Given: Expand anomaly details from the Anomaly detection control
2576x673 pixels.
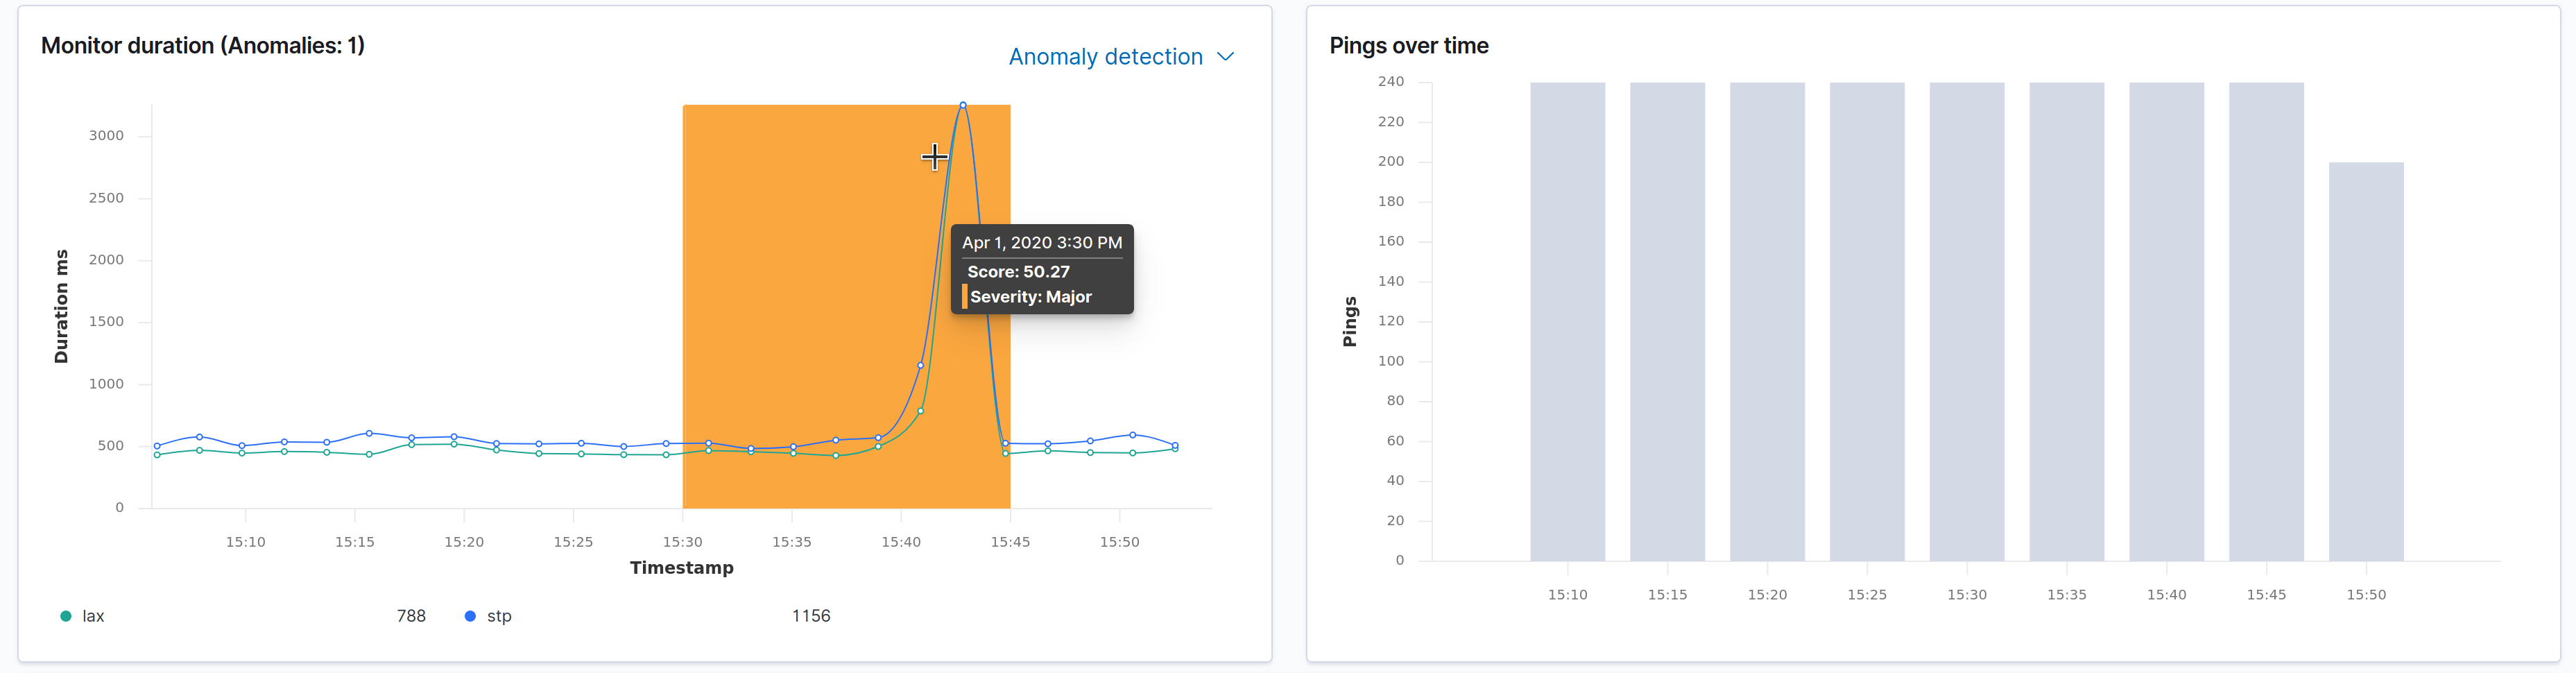Looking at the screenshot, I should [x=1120, y=56].
